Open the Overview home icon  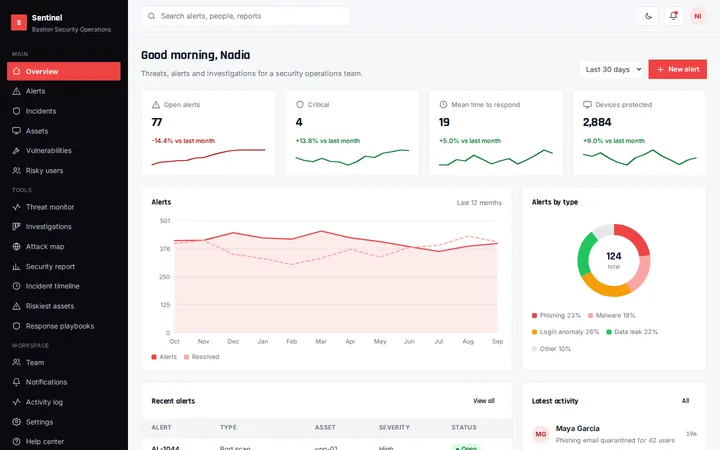pos(17,71)
